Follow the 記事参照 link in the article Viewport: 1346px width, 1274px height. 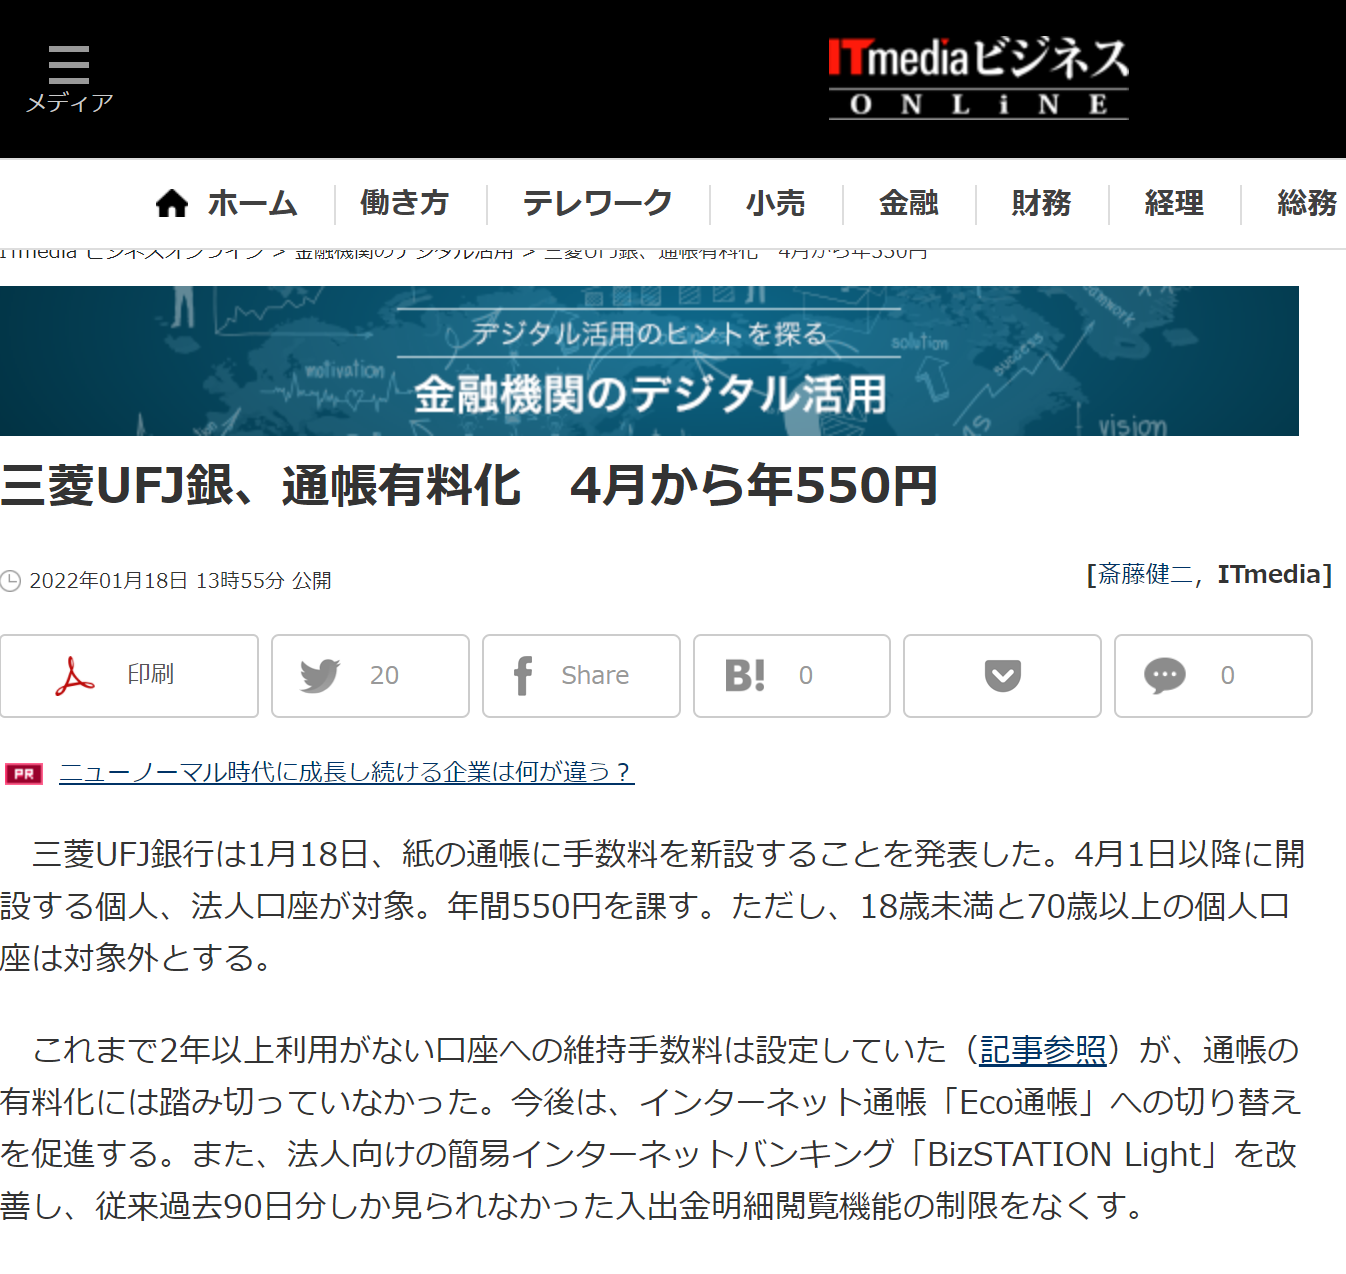click(x=1043, y=1050)
